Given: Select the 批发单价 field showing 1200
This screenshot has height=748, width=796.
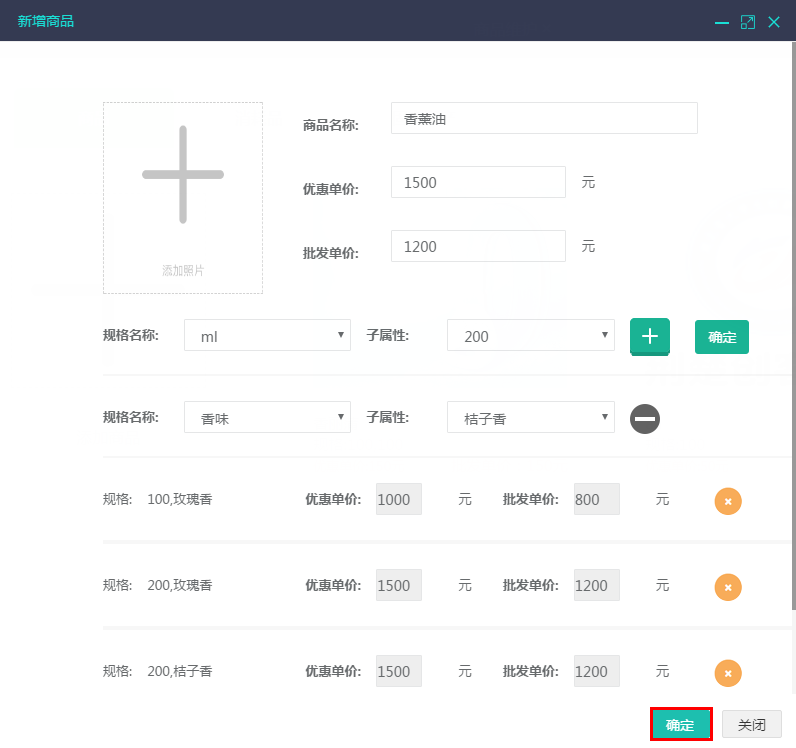Looking at the screenshot, I should (478, 246).
